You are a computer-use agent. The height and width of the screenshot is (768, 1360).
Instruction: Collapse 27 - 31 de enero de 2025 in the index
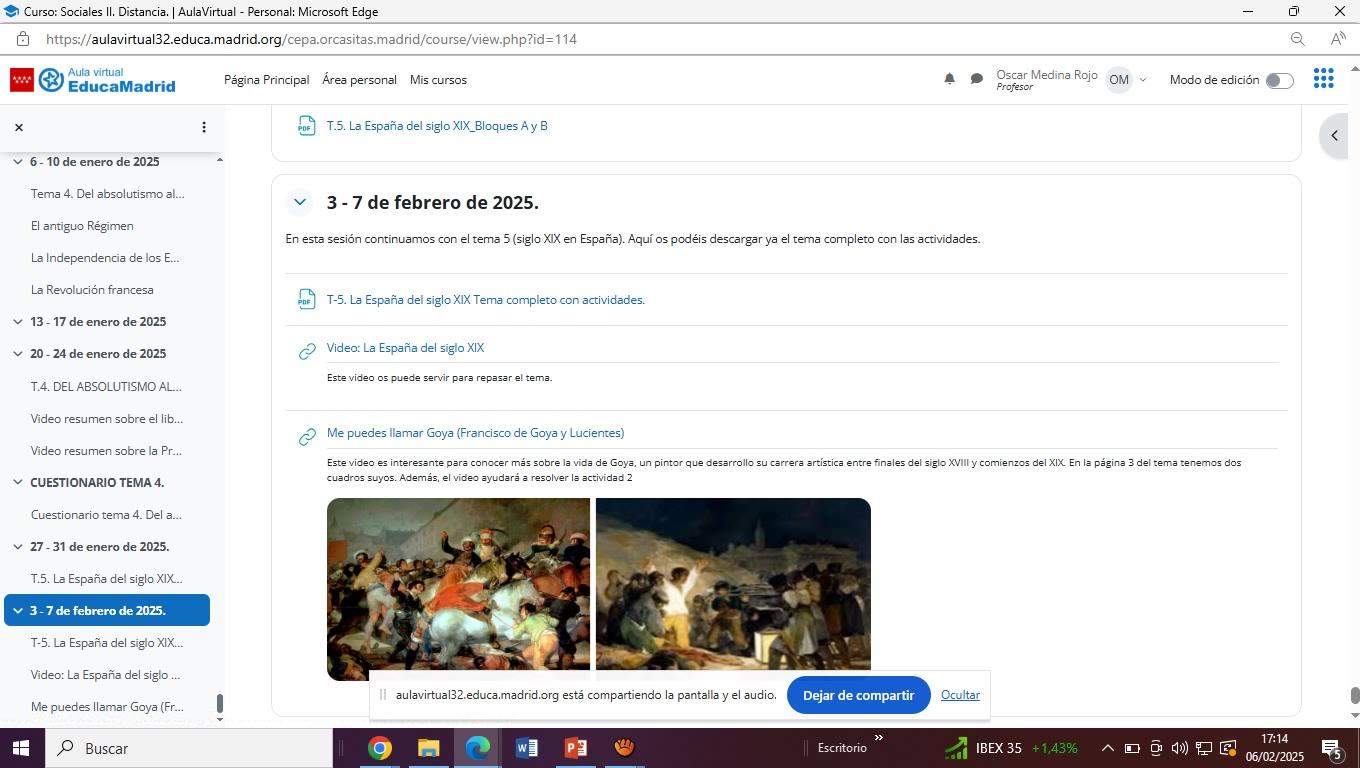[18, 547]
